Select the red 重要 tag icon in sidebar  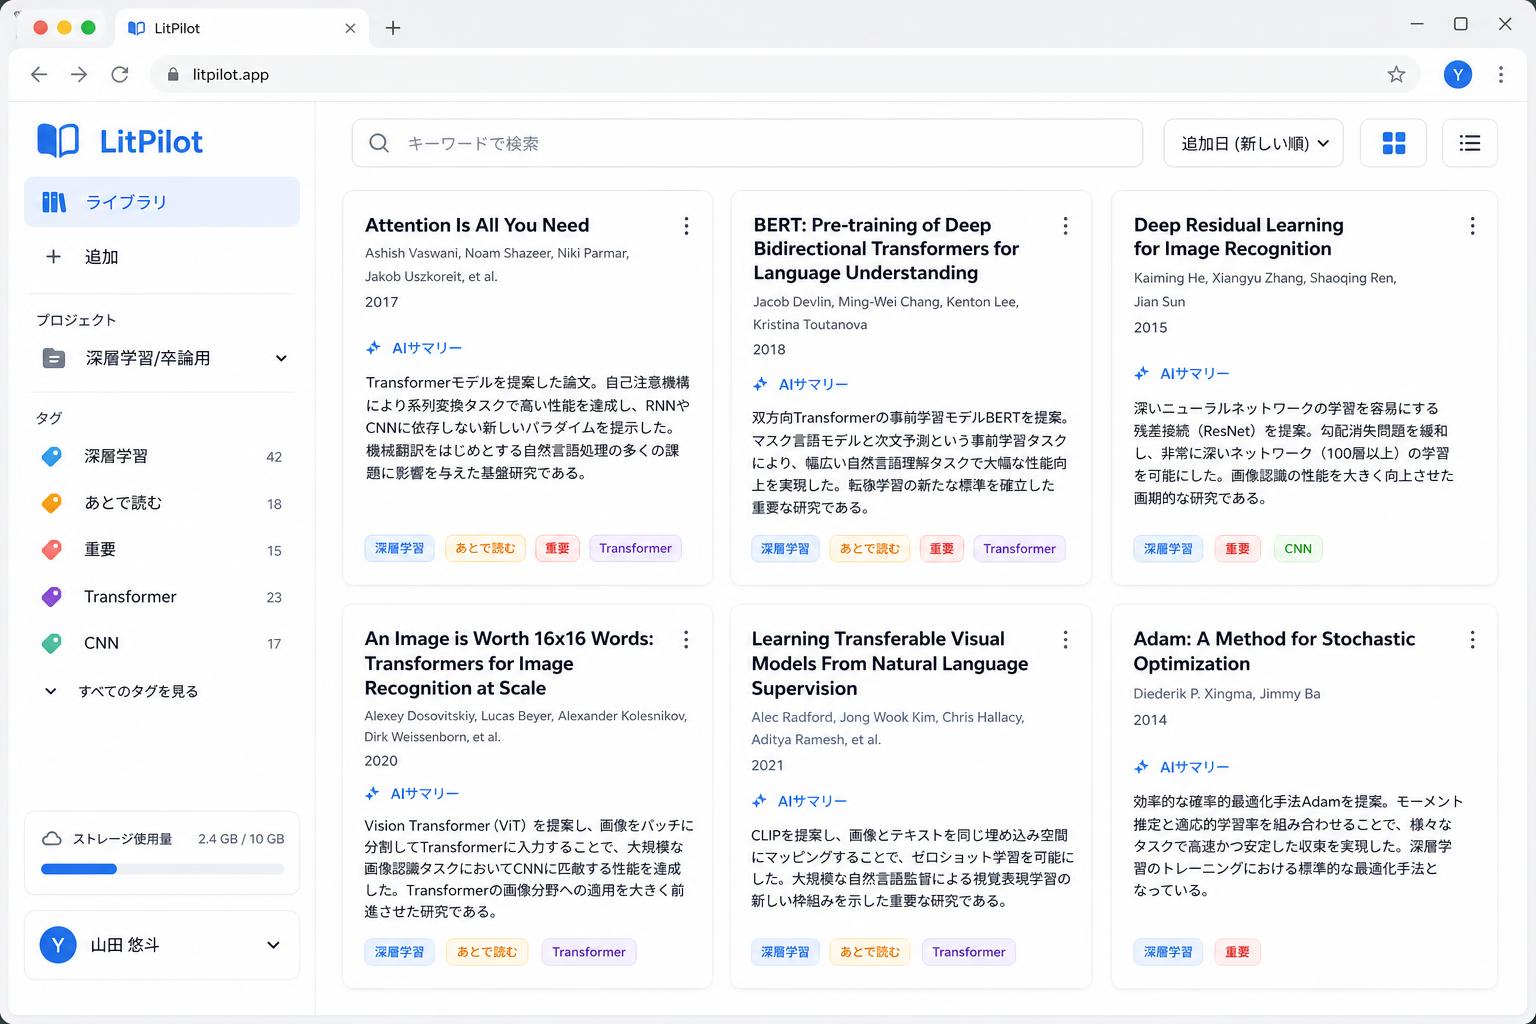(51, 550)
